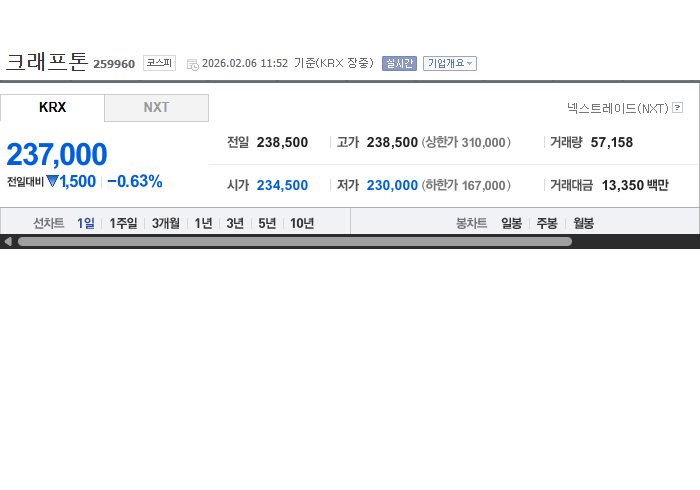Click the horizontal scrollbar thumb
The image size is (700, 490).
click(x=295, y=241)
